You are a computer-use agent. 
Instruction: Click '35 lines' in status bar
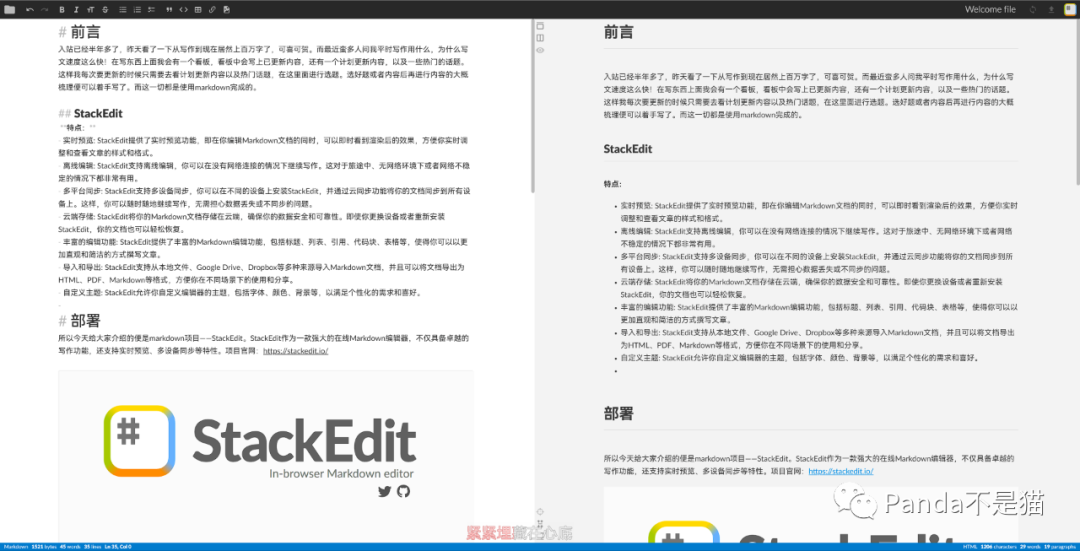click(x=92, y=547)
